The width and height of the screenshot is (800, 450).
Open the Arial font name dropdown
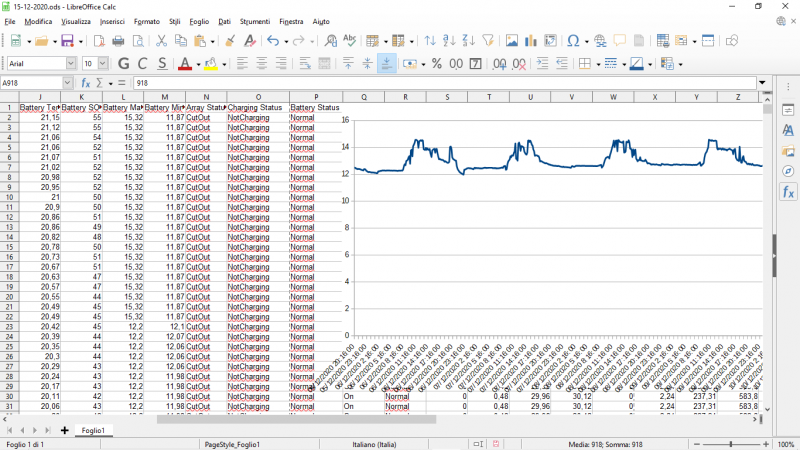71,63
